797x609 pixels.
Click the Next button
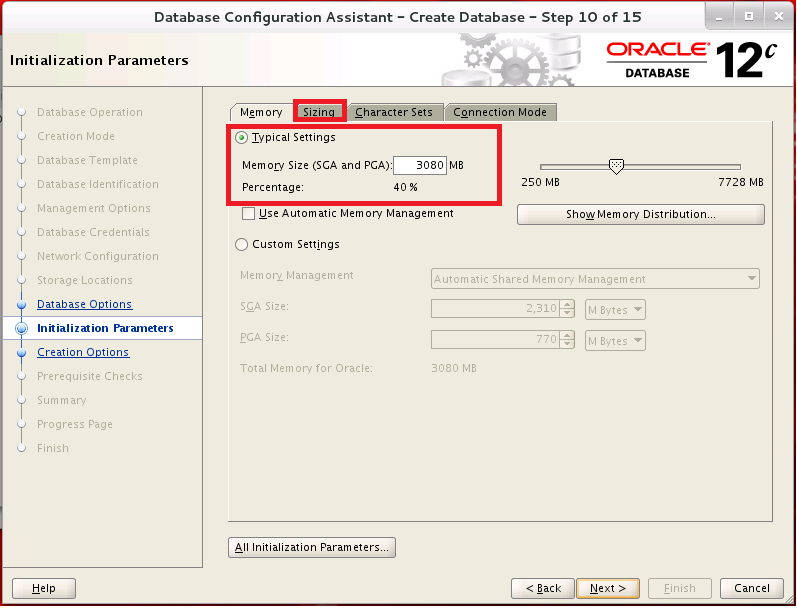(607, 588)
